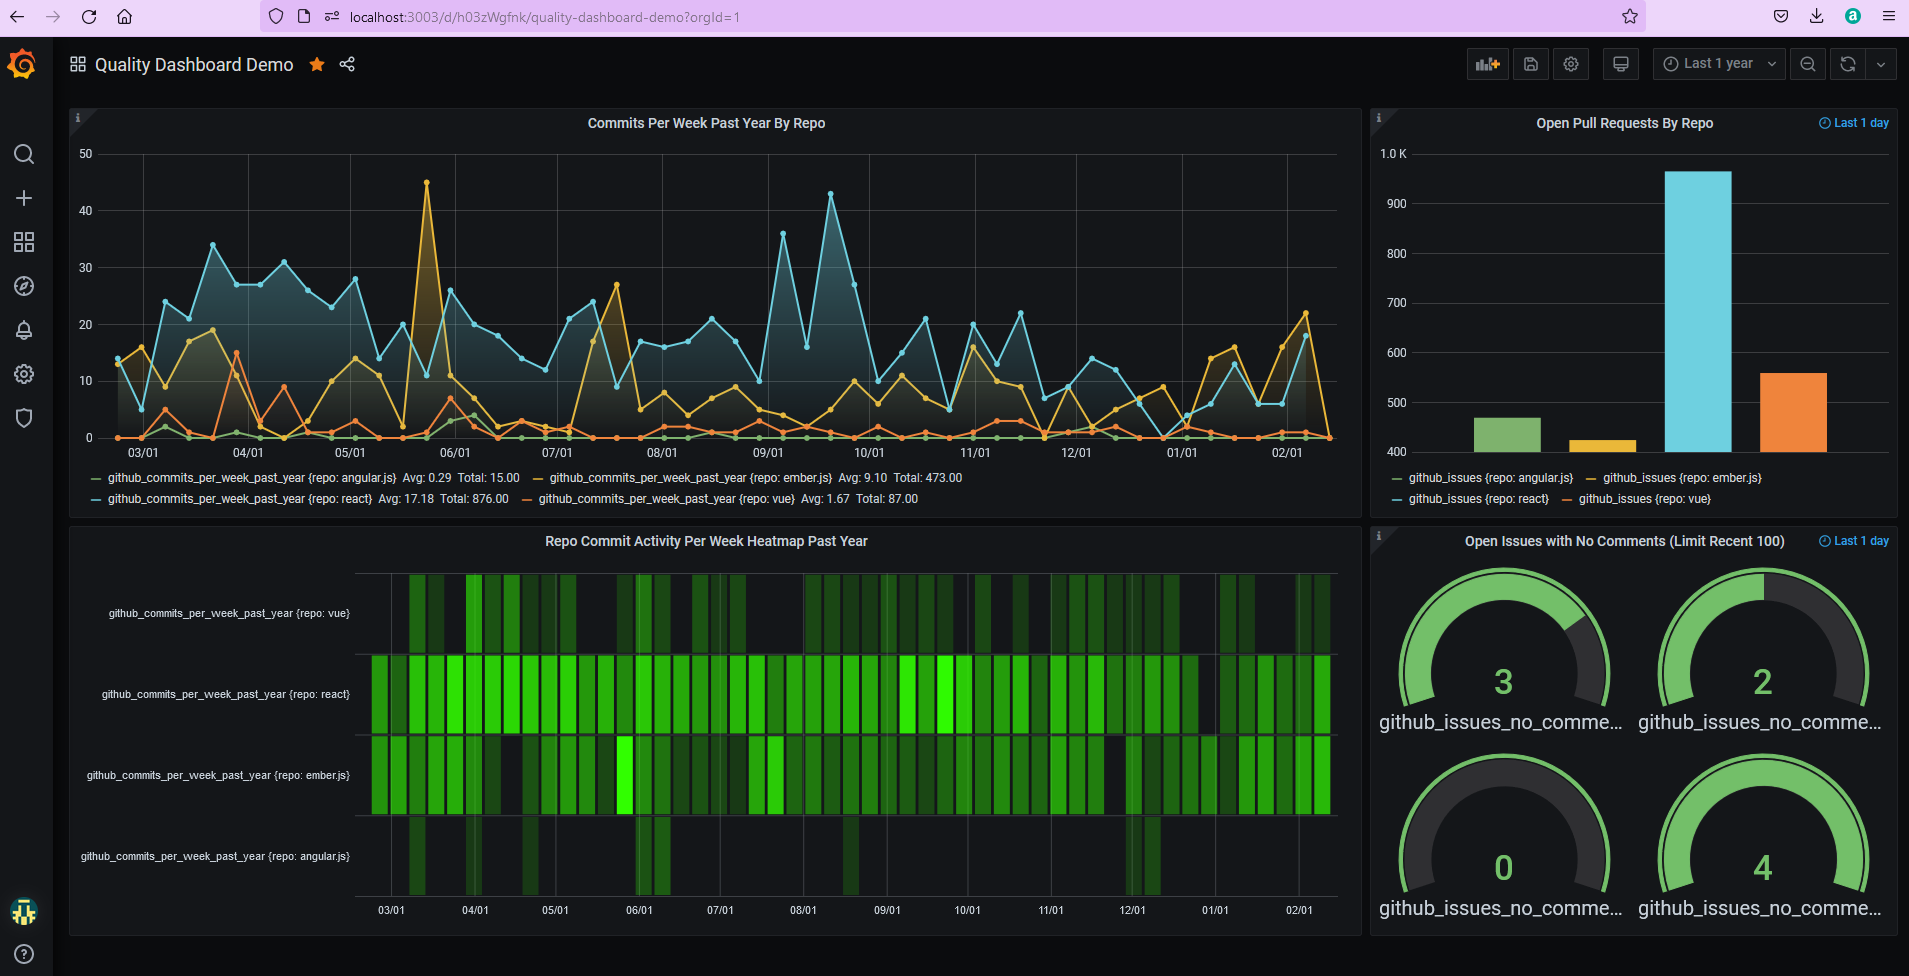Mark dashboard as favorite with star
This screenshot has width=1909, height=976.
[317, 64]
